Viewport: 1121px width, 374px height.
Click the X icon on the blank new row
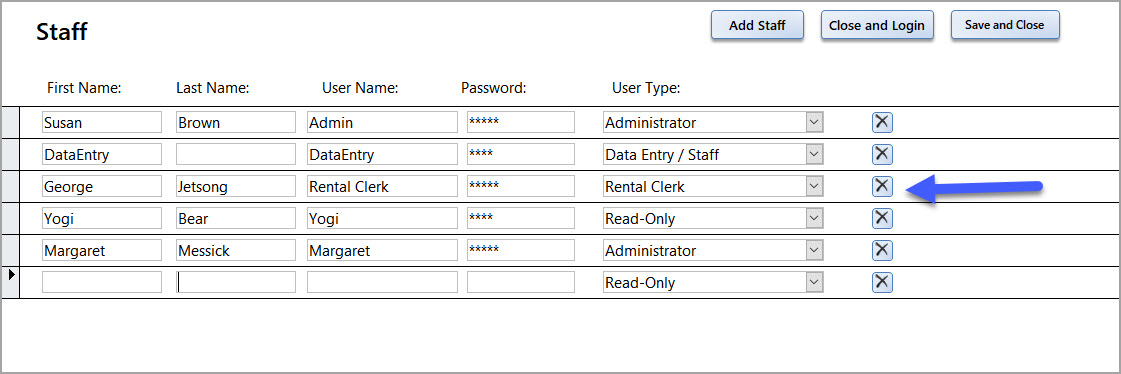(x=882, y=282)
